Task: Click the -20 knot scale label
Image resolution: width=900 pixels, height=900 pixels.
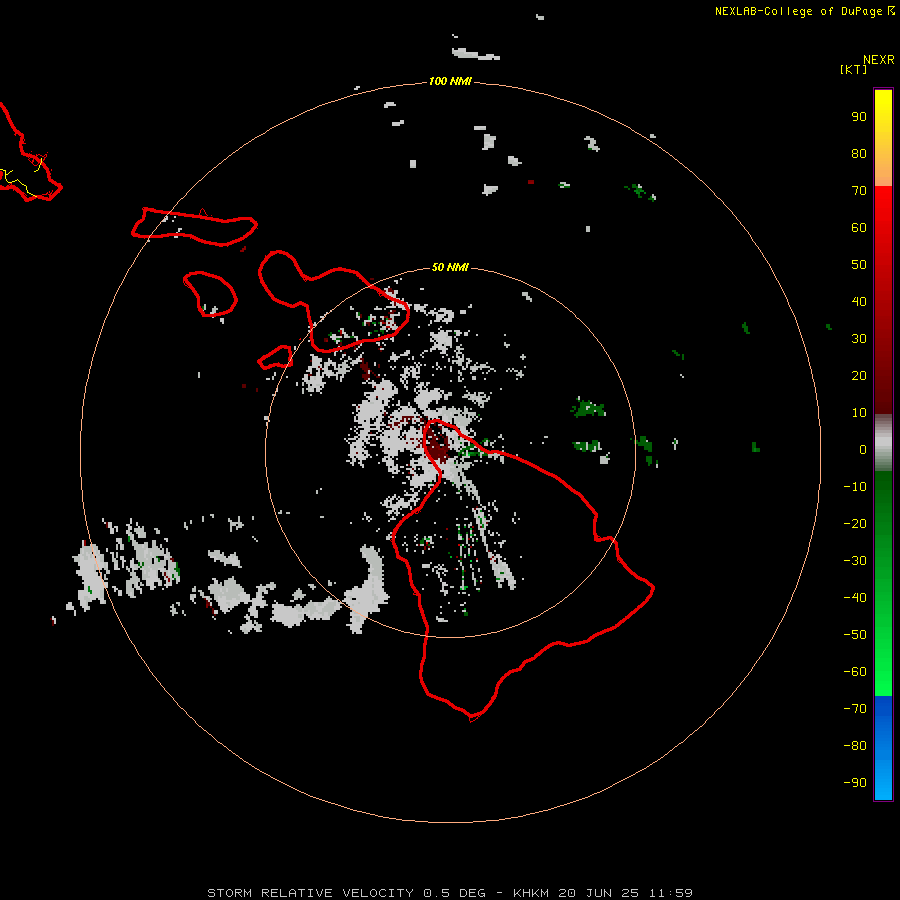Action: coord(855,524)
